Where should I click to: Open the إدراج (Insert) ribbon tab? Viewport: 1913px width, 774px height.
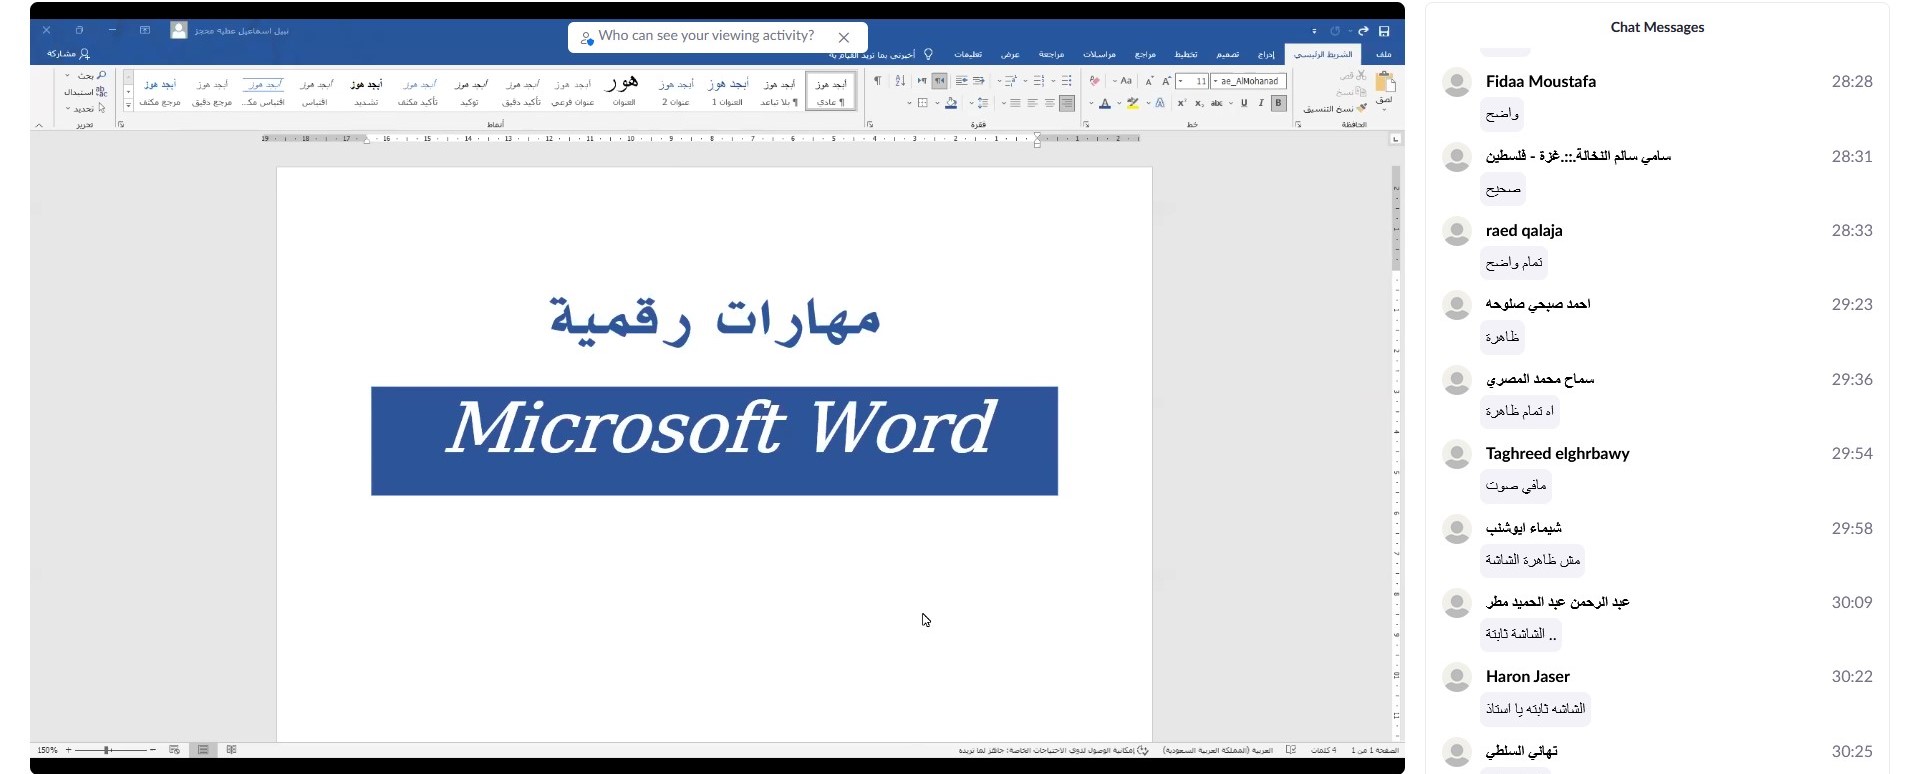[x=1266, y=54]
